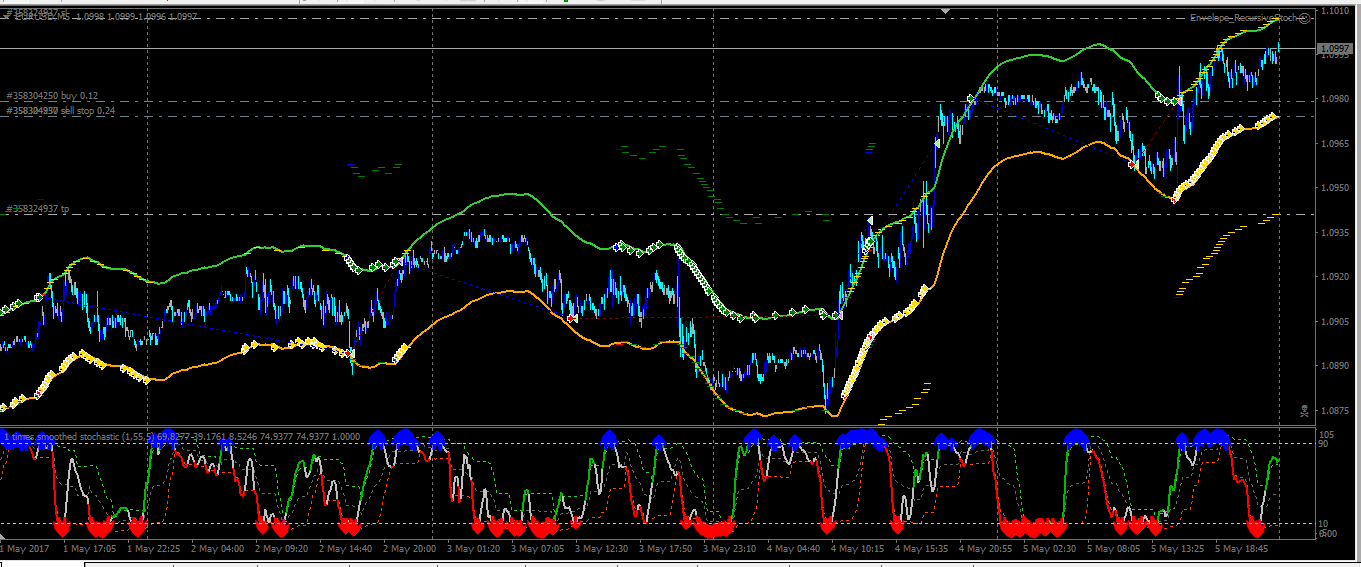Click the 1.0965 price scale label
The width and height of the screenshot is (1361, 567).
coord(1333,144)
